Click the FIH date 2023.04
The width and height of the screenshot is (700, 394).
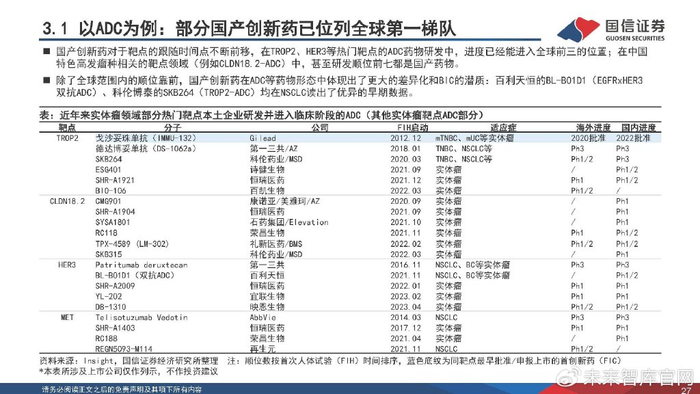pos(405,307)
